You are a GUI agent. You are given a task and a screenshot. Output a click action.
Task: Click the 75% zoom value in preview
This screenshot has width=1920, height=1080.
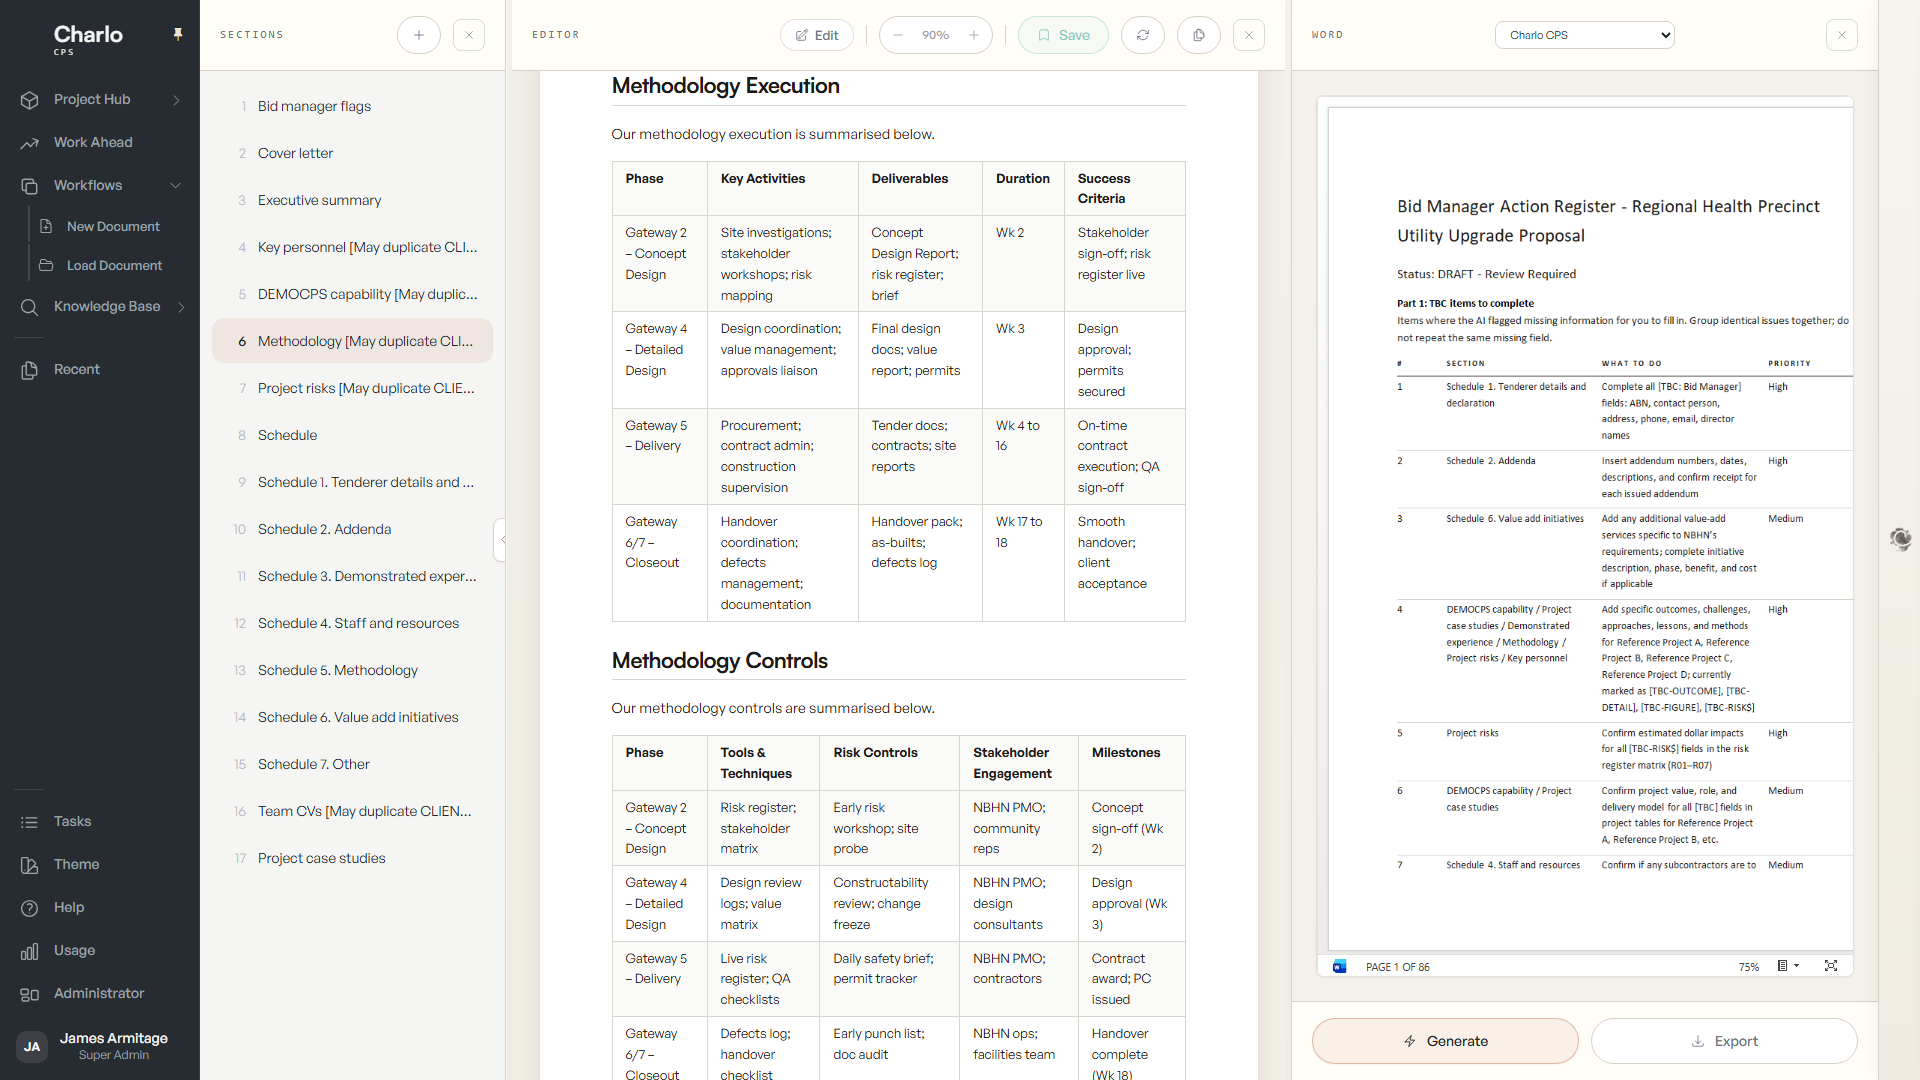click(x=1749, y=967)
